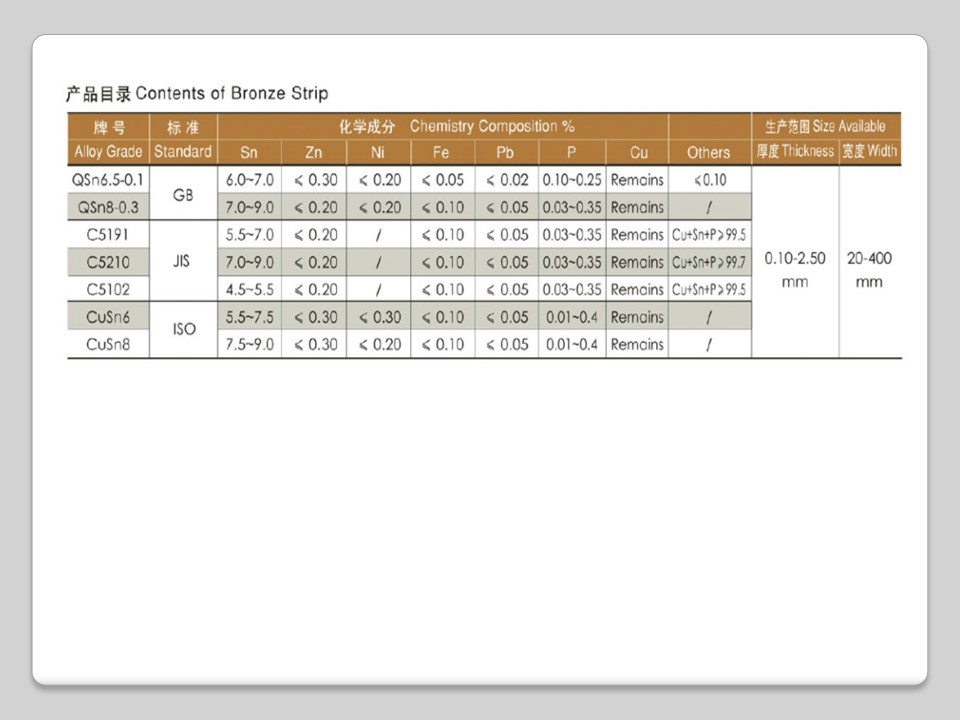Click the Standard column header

tap(183, 152)
